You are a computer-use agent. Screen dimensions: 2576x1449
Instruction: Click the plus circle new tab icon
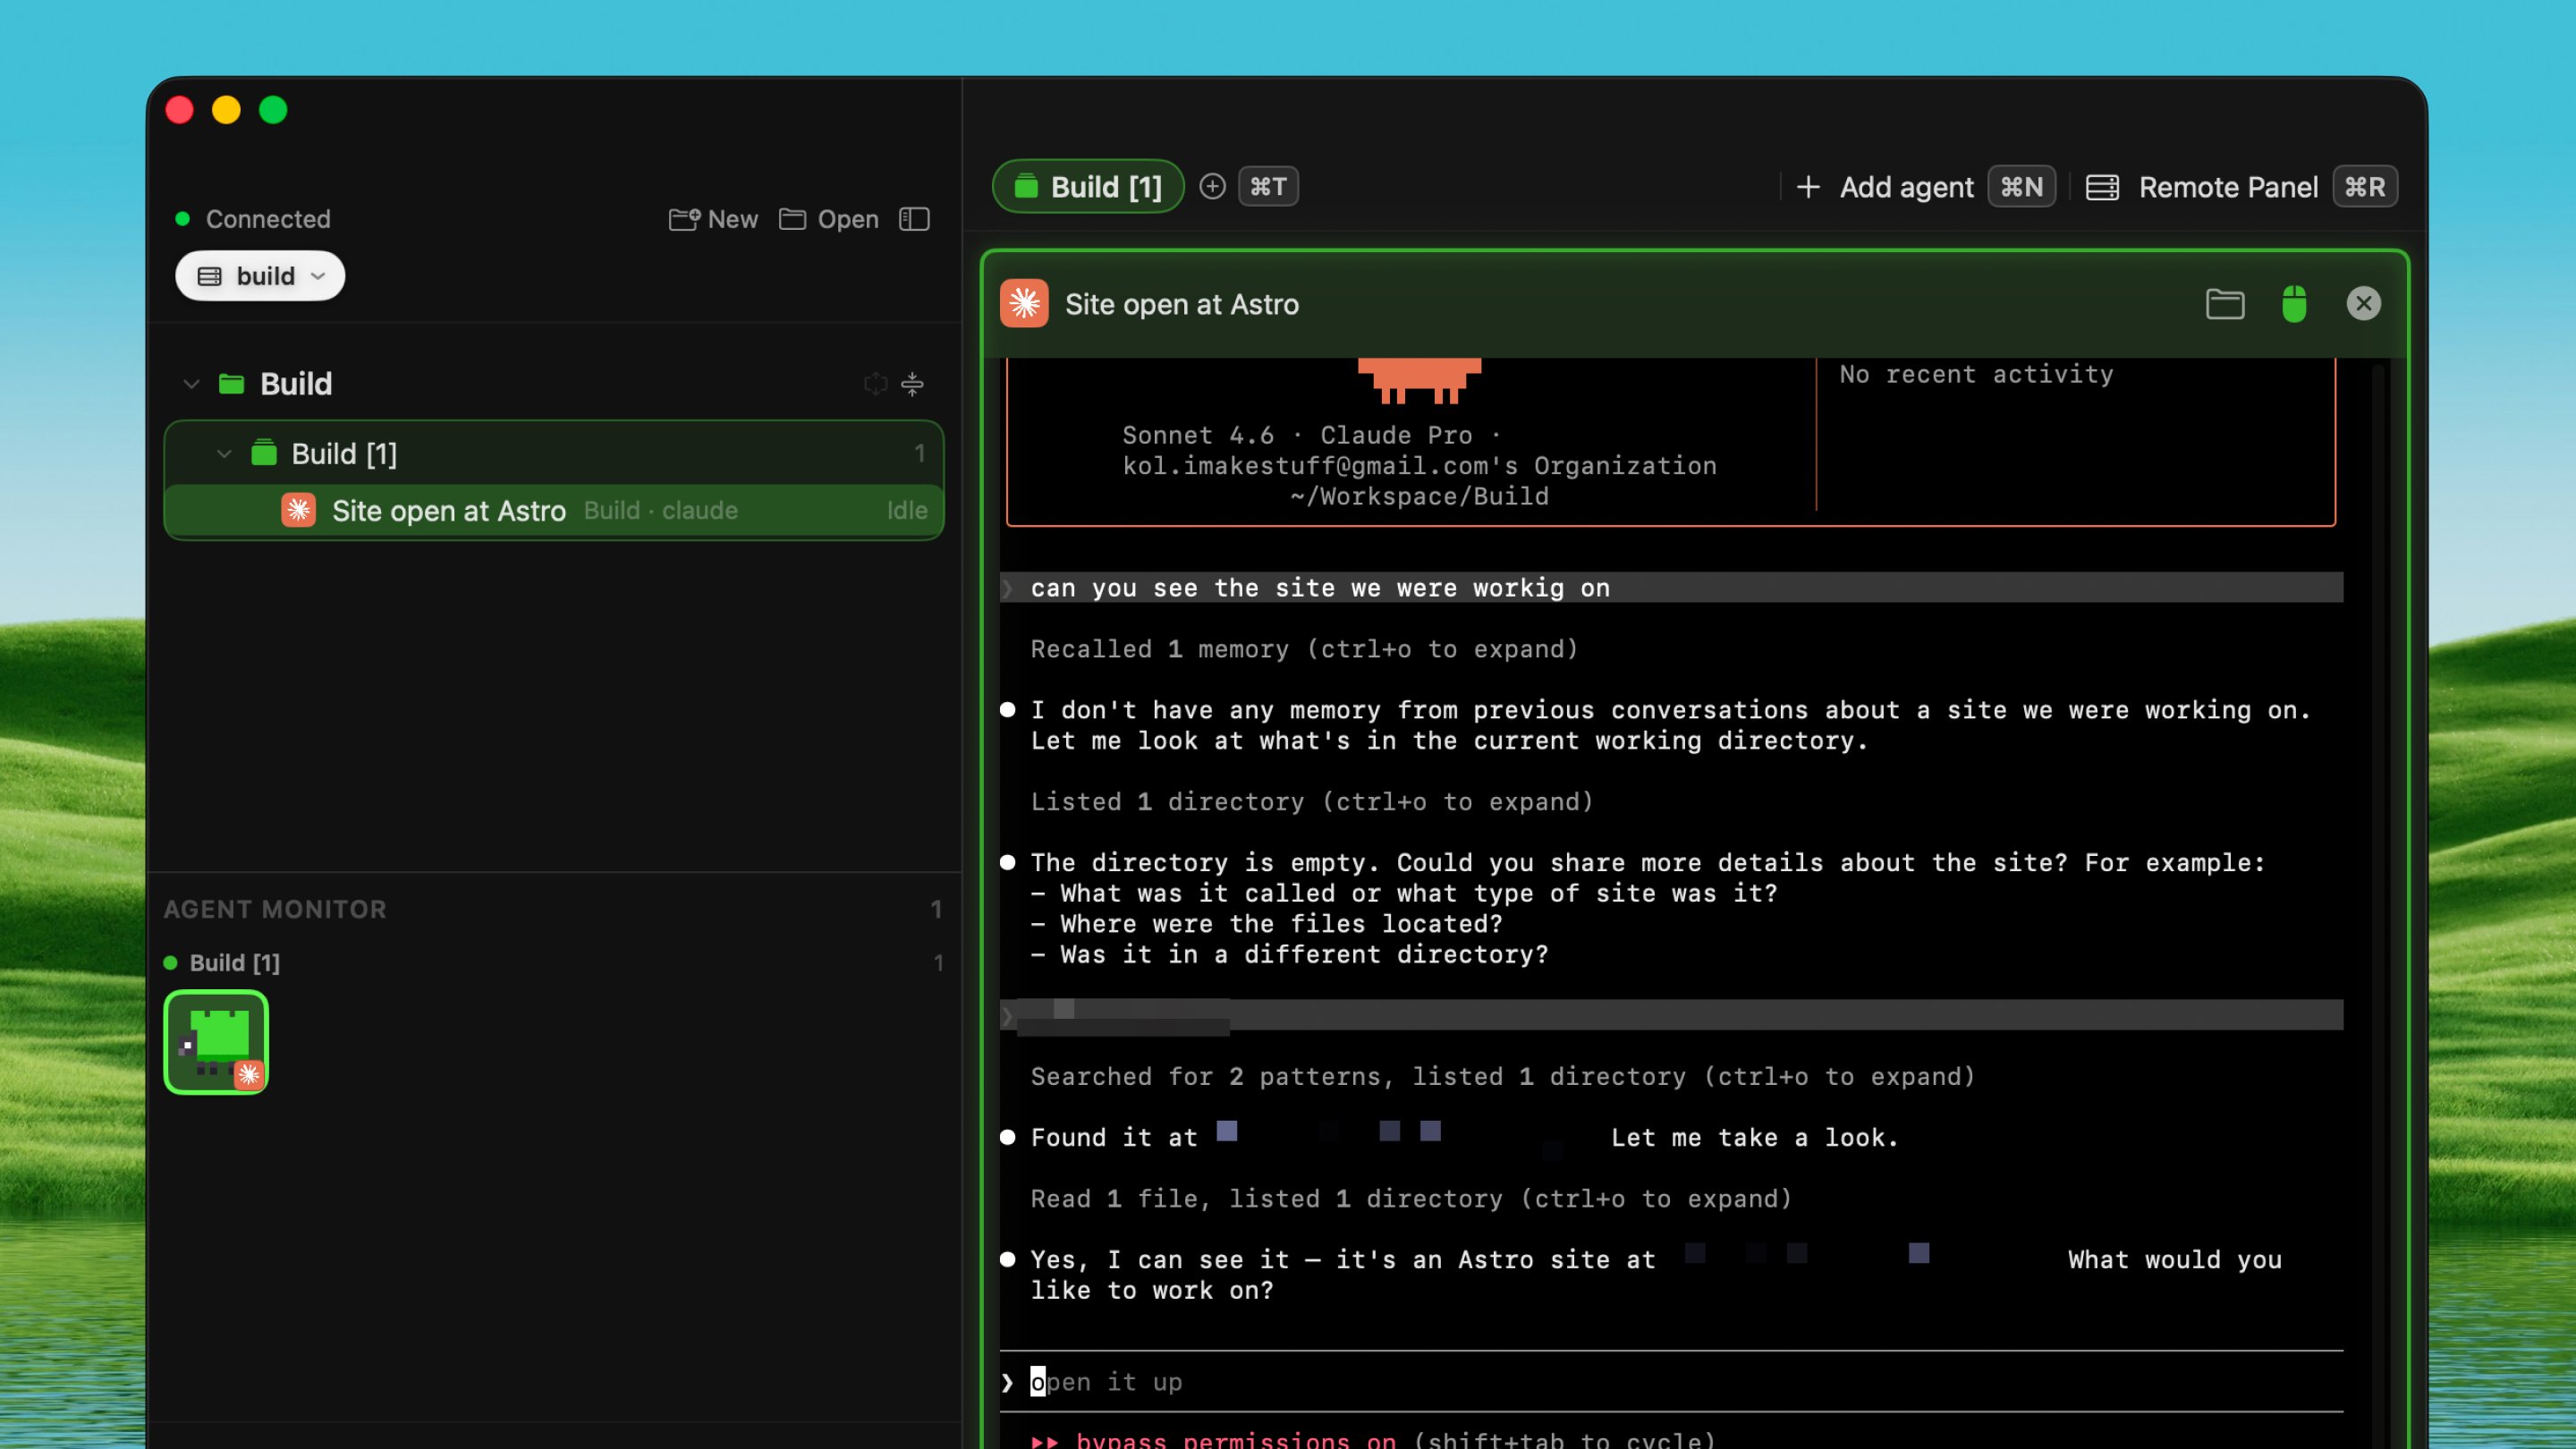(x=1212, y=187)
